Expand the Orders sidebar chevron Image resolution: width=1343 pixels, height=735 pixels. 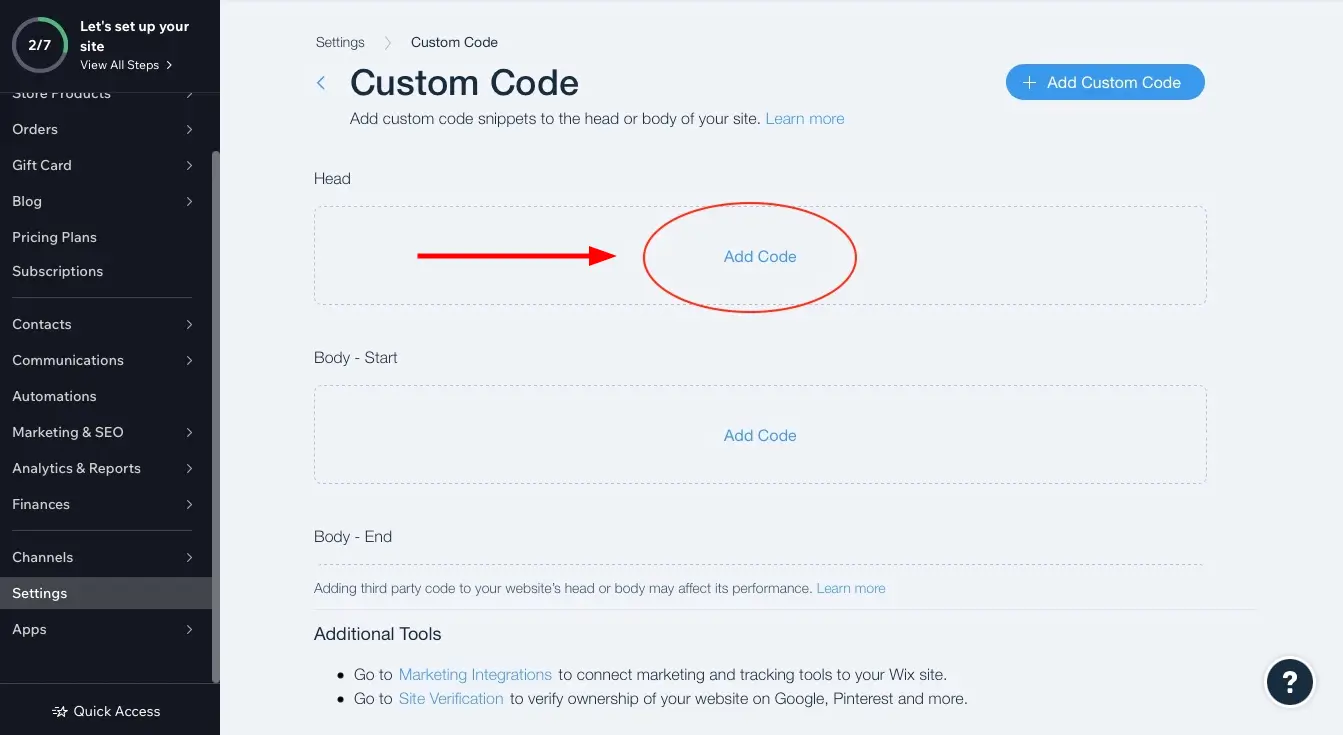coord(189,129)
